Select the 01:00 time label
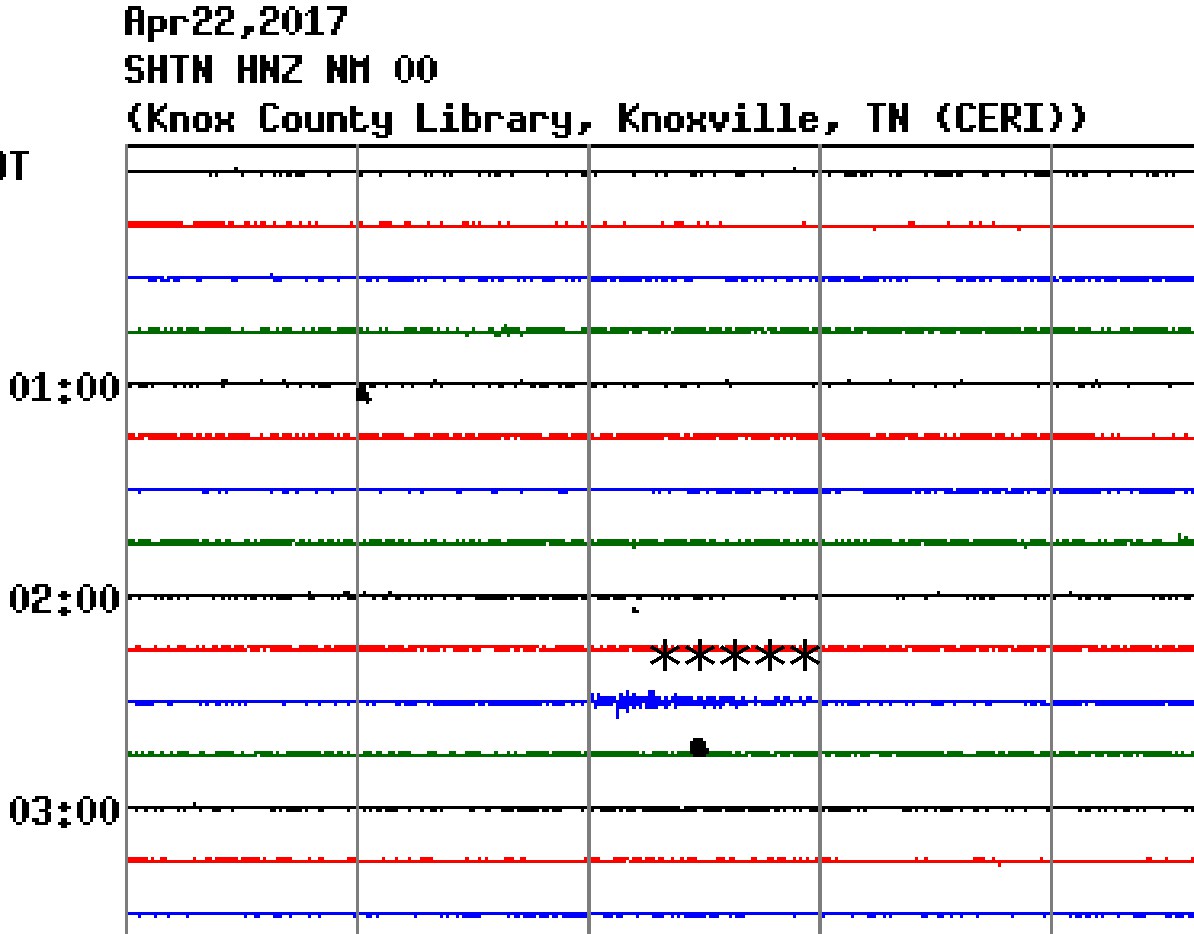 (x=64, y=385)
